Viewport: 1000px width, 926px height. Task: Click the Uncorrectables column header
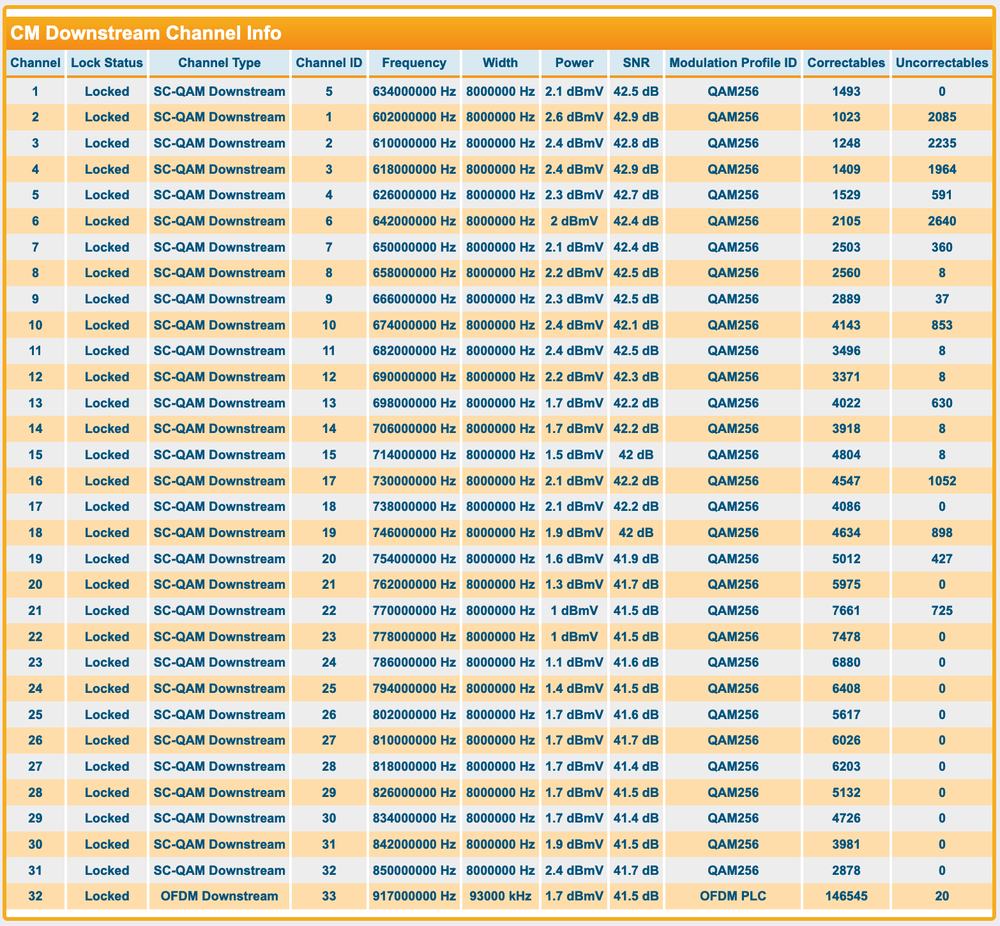click(x=942, y=62)
